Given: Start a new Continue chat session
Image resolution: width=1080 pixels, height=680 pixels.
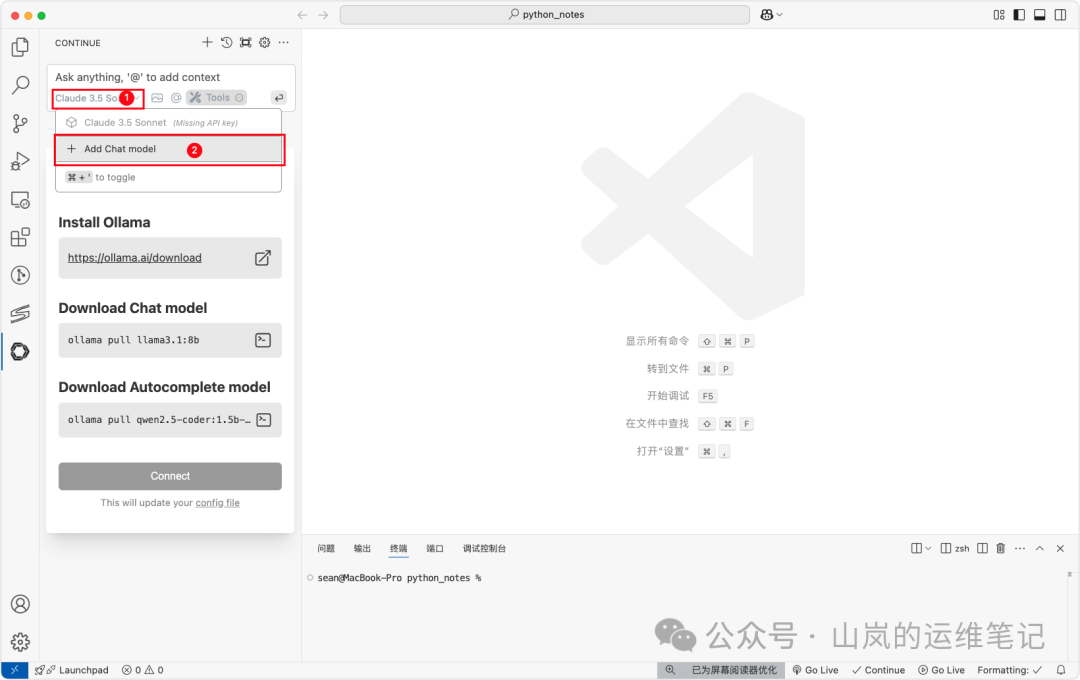Looking at the screenshot, I should tap(207, 43).
